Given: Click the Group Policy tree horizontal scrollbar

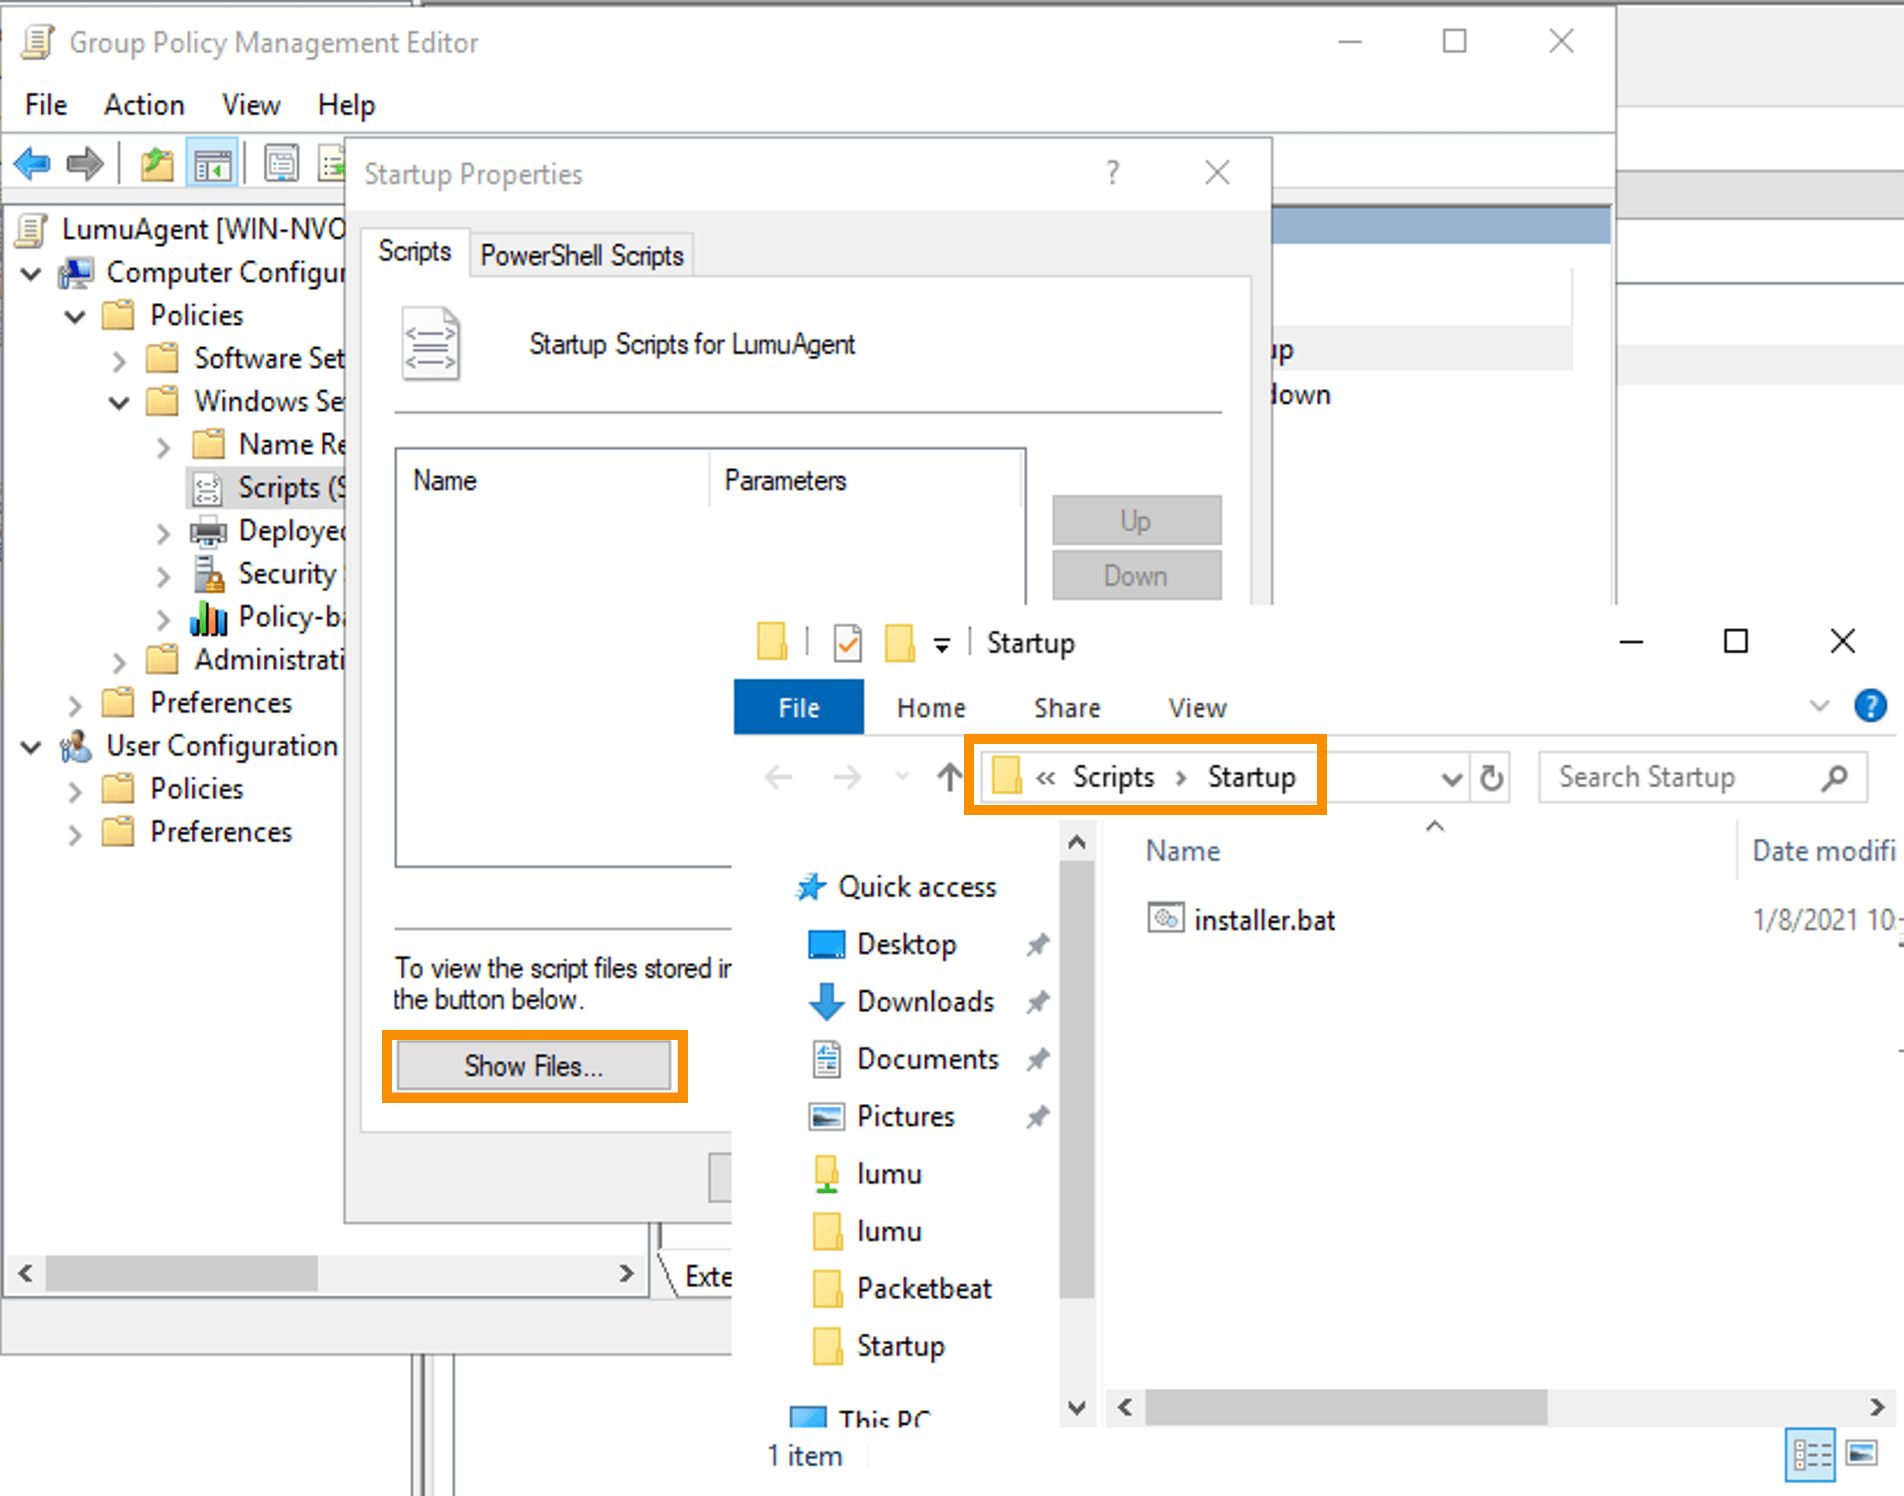Looking at the screenshot, I should (181, 1273).
